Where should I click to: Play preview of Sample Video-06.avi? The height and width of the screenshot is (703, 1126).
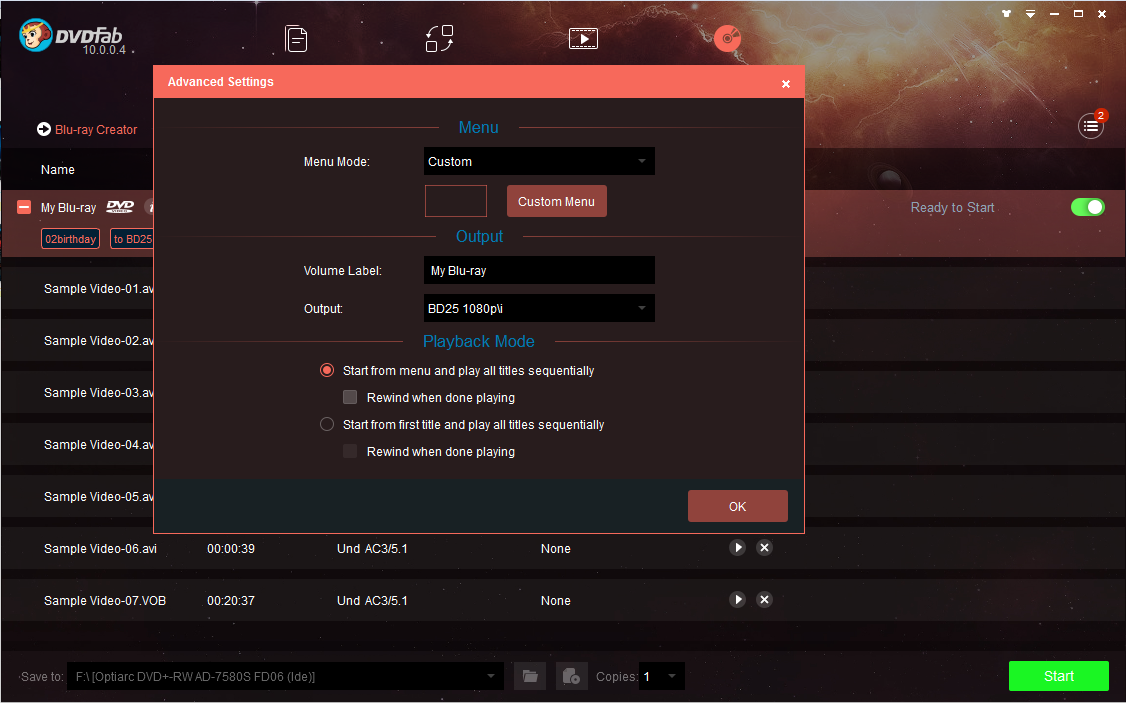tap(737, 548)
